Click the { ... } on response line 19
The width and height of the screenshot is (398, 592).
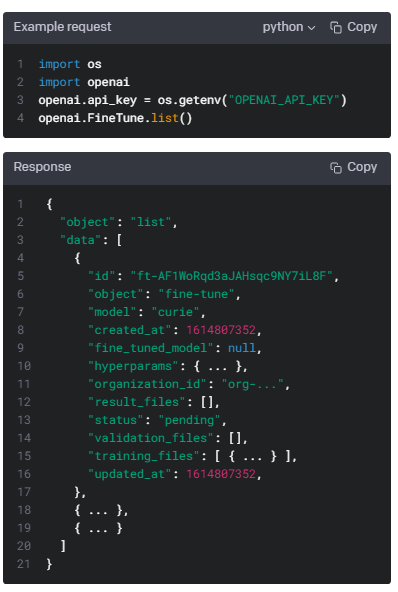tap(98, 529)
